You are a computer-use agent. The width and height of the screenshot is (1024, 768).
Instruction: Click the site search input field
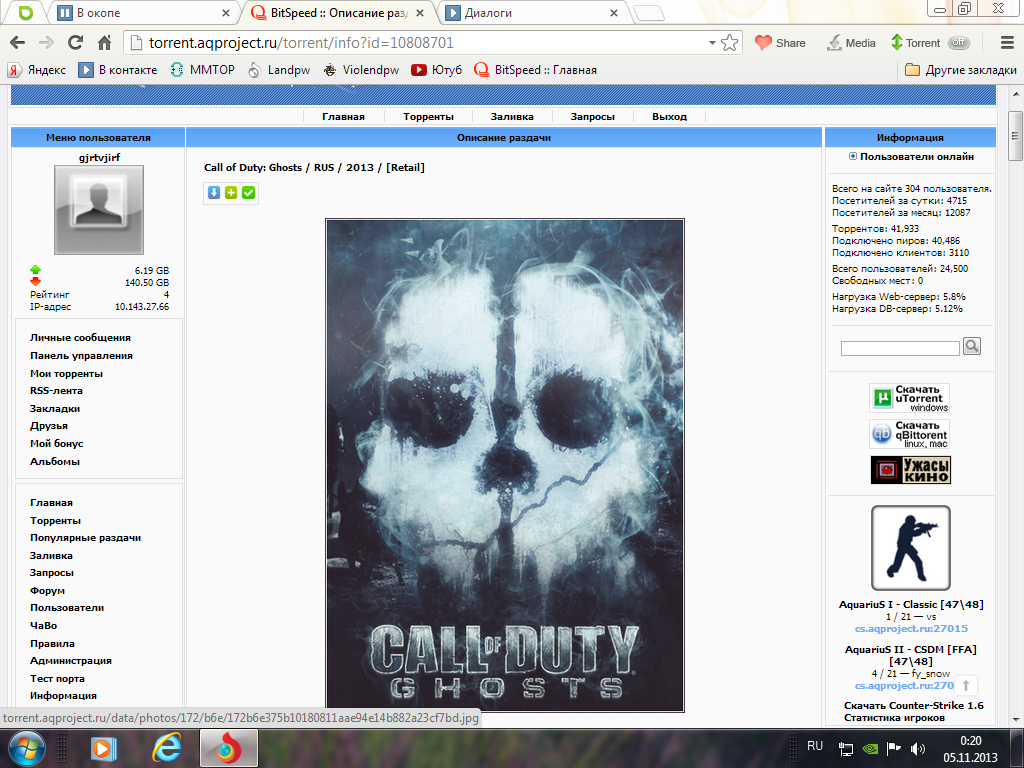pyautogui.click(x=900, y=348)
